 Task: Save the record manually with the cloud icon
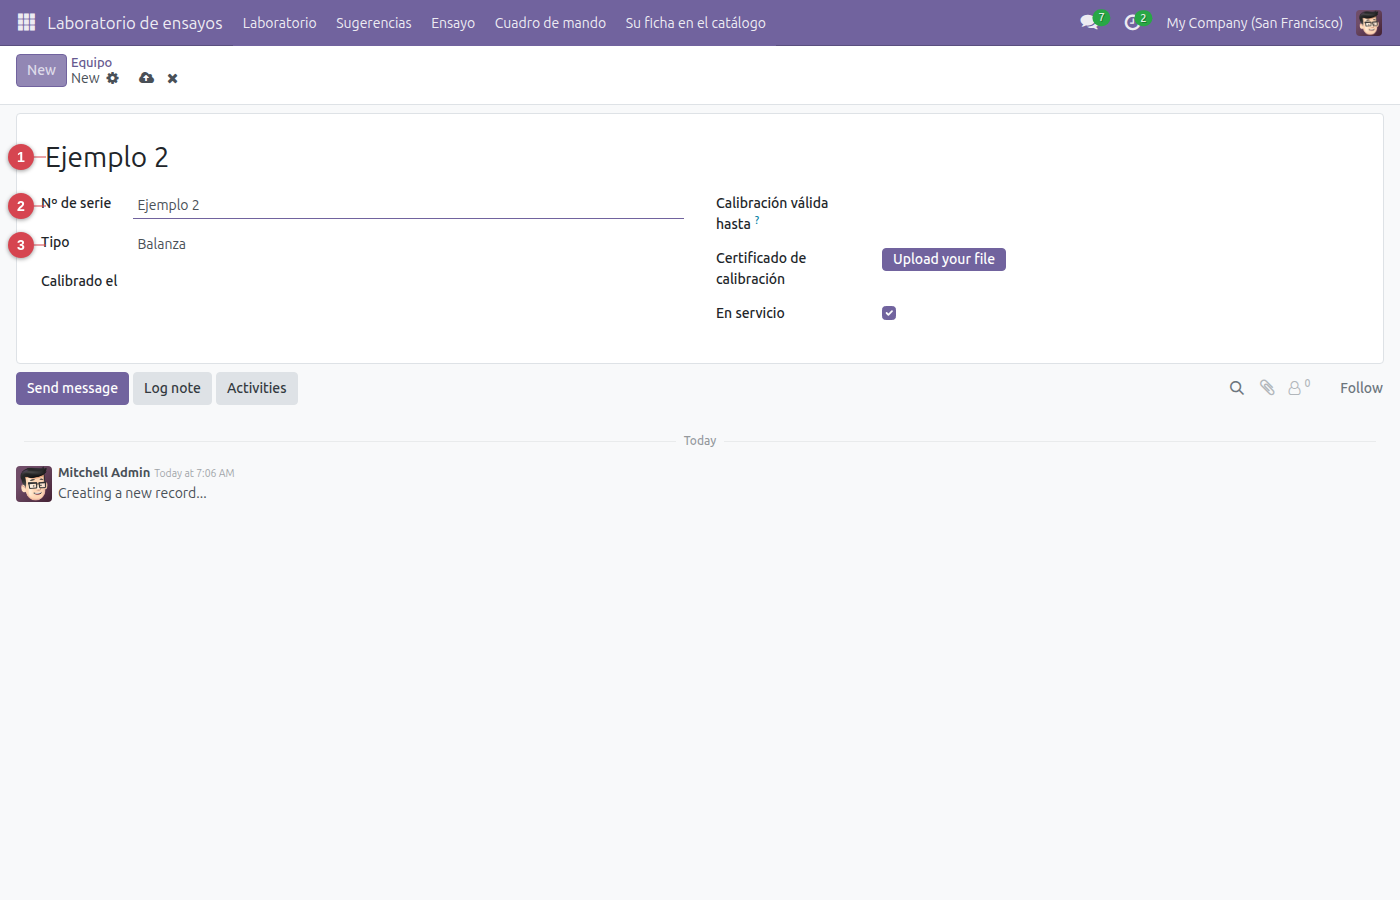(x=147, y=78)
